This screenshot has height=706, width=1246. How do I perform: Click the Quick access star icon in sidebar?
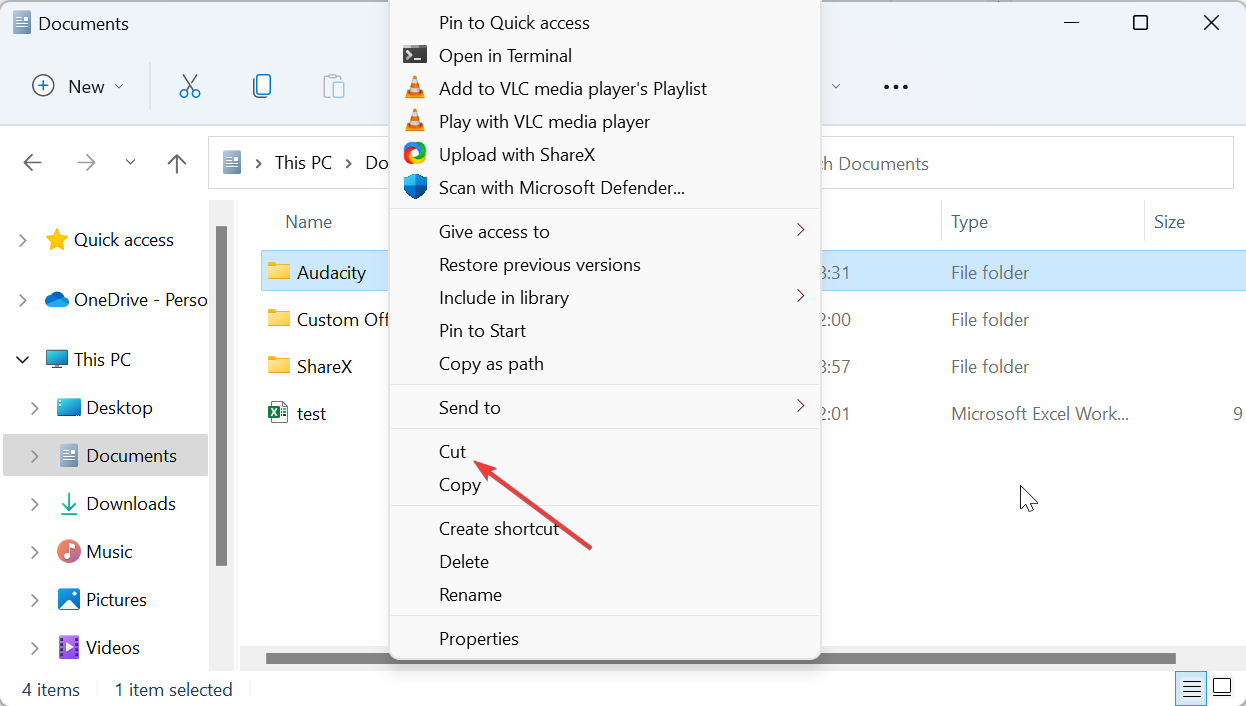(x=56, y=239)
